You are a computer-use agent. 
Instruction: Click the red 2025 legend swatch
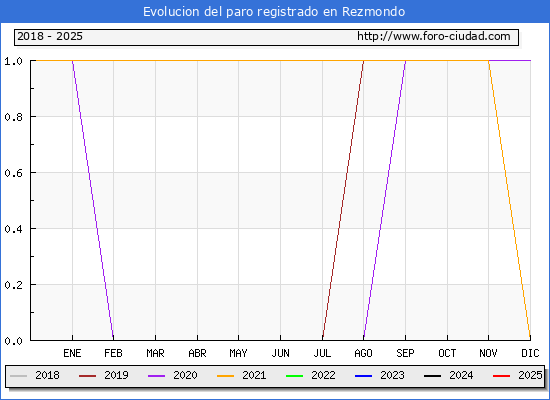tap(502, 376)
